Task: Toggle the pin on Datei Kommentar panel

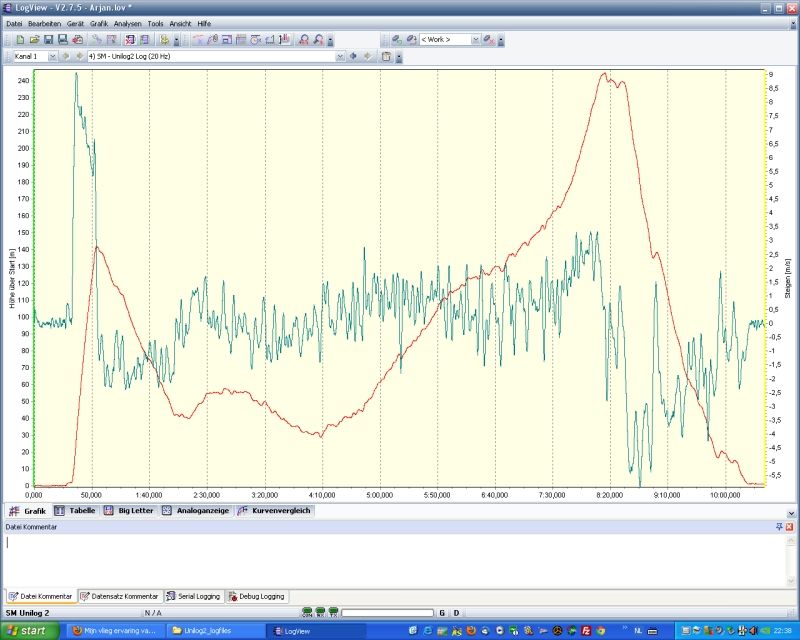Action: 779,527
